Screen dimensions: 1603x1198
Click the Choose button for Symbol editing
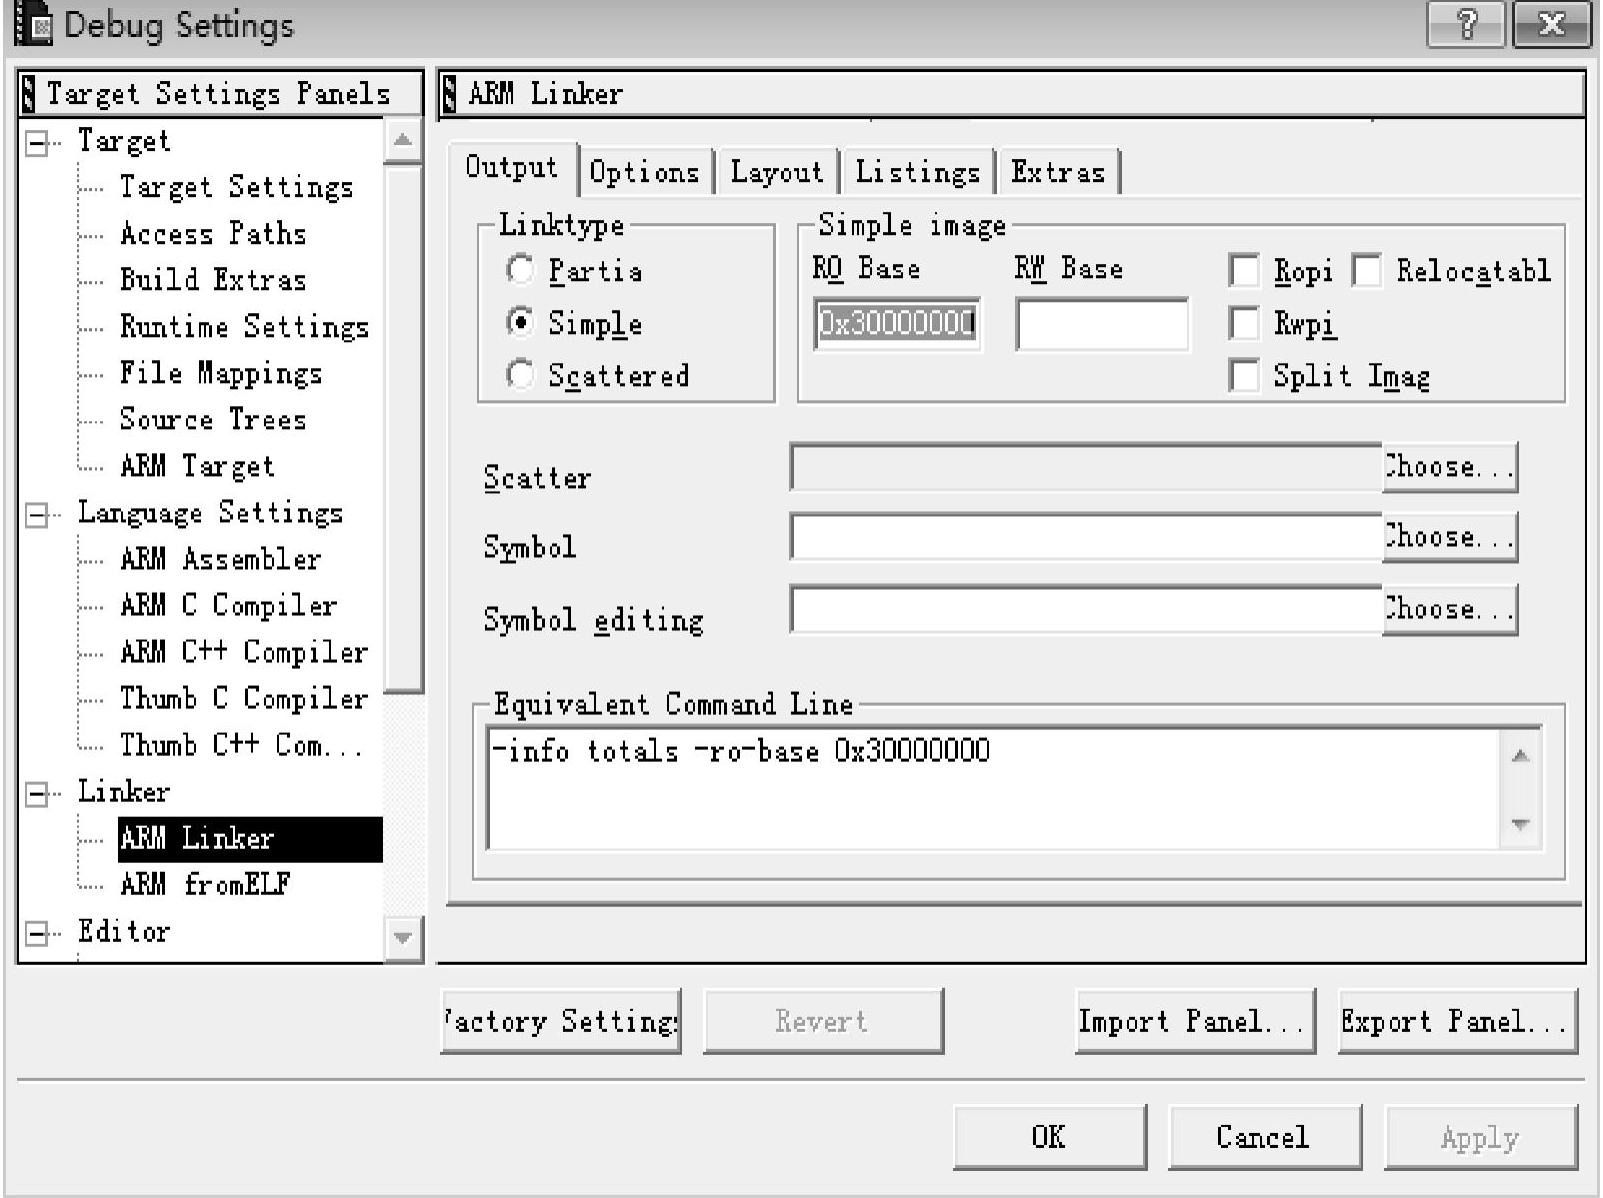[x=1450, y=609]
